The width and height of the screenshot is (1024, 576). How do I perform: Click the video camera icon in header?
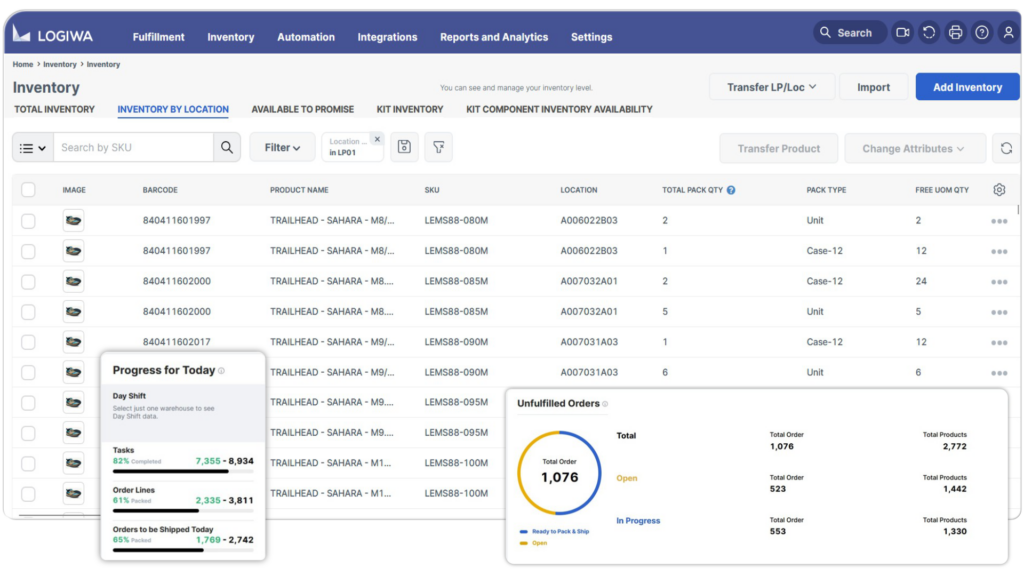click(903, 33)
